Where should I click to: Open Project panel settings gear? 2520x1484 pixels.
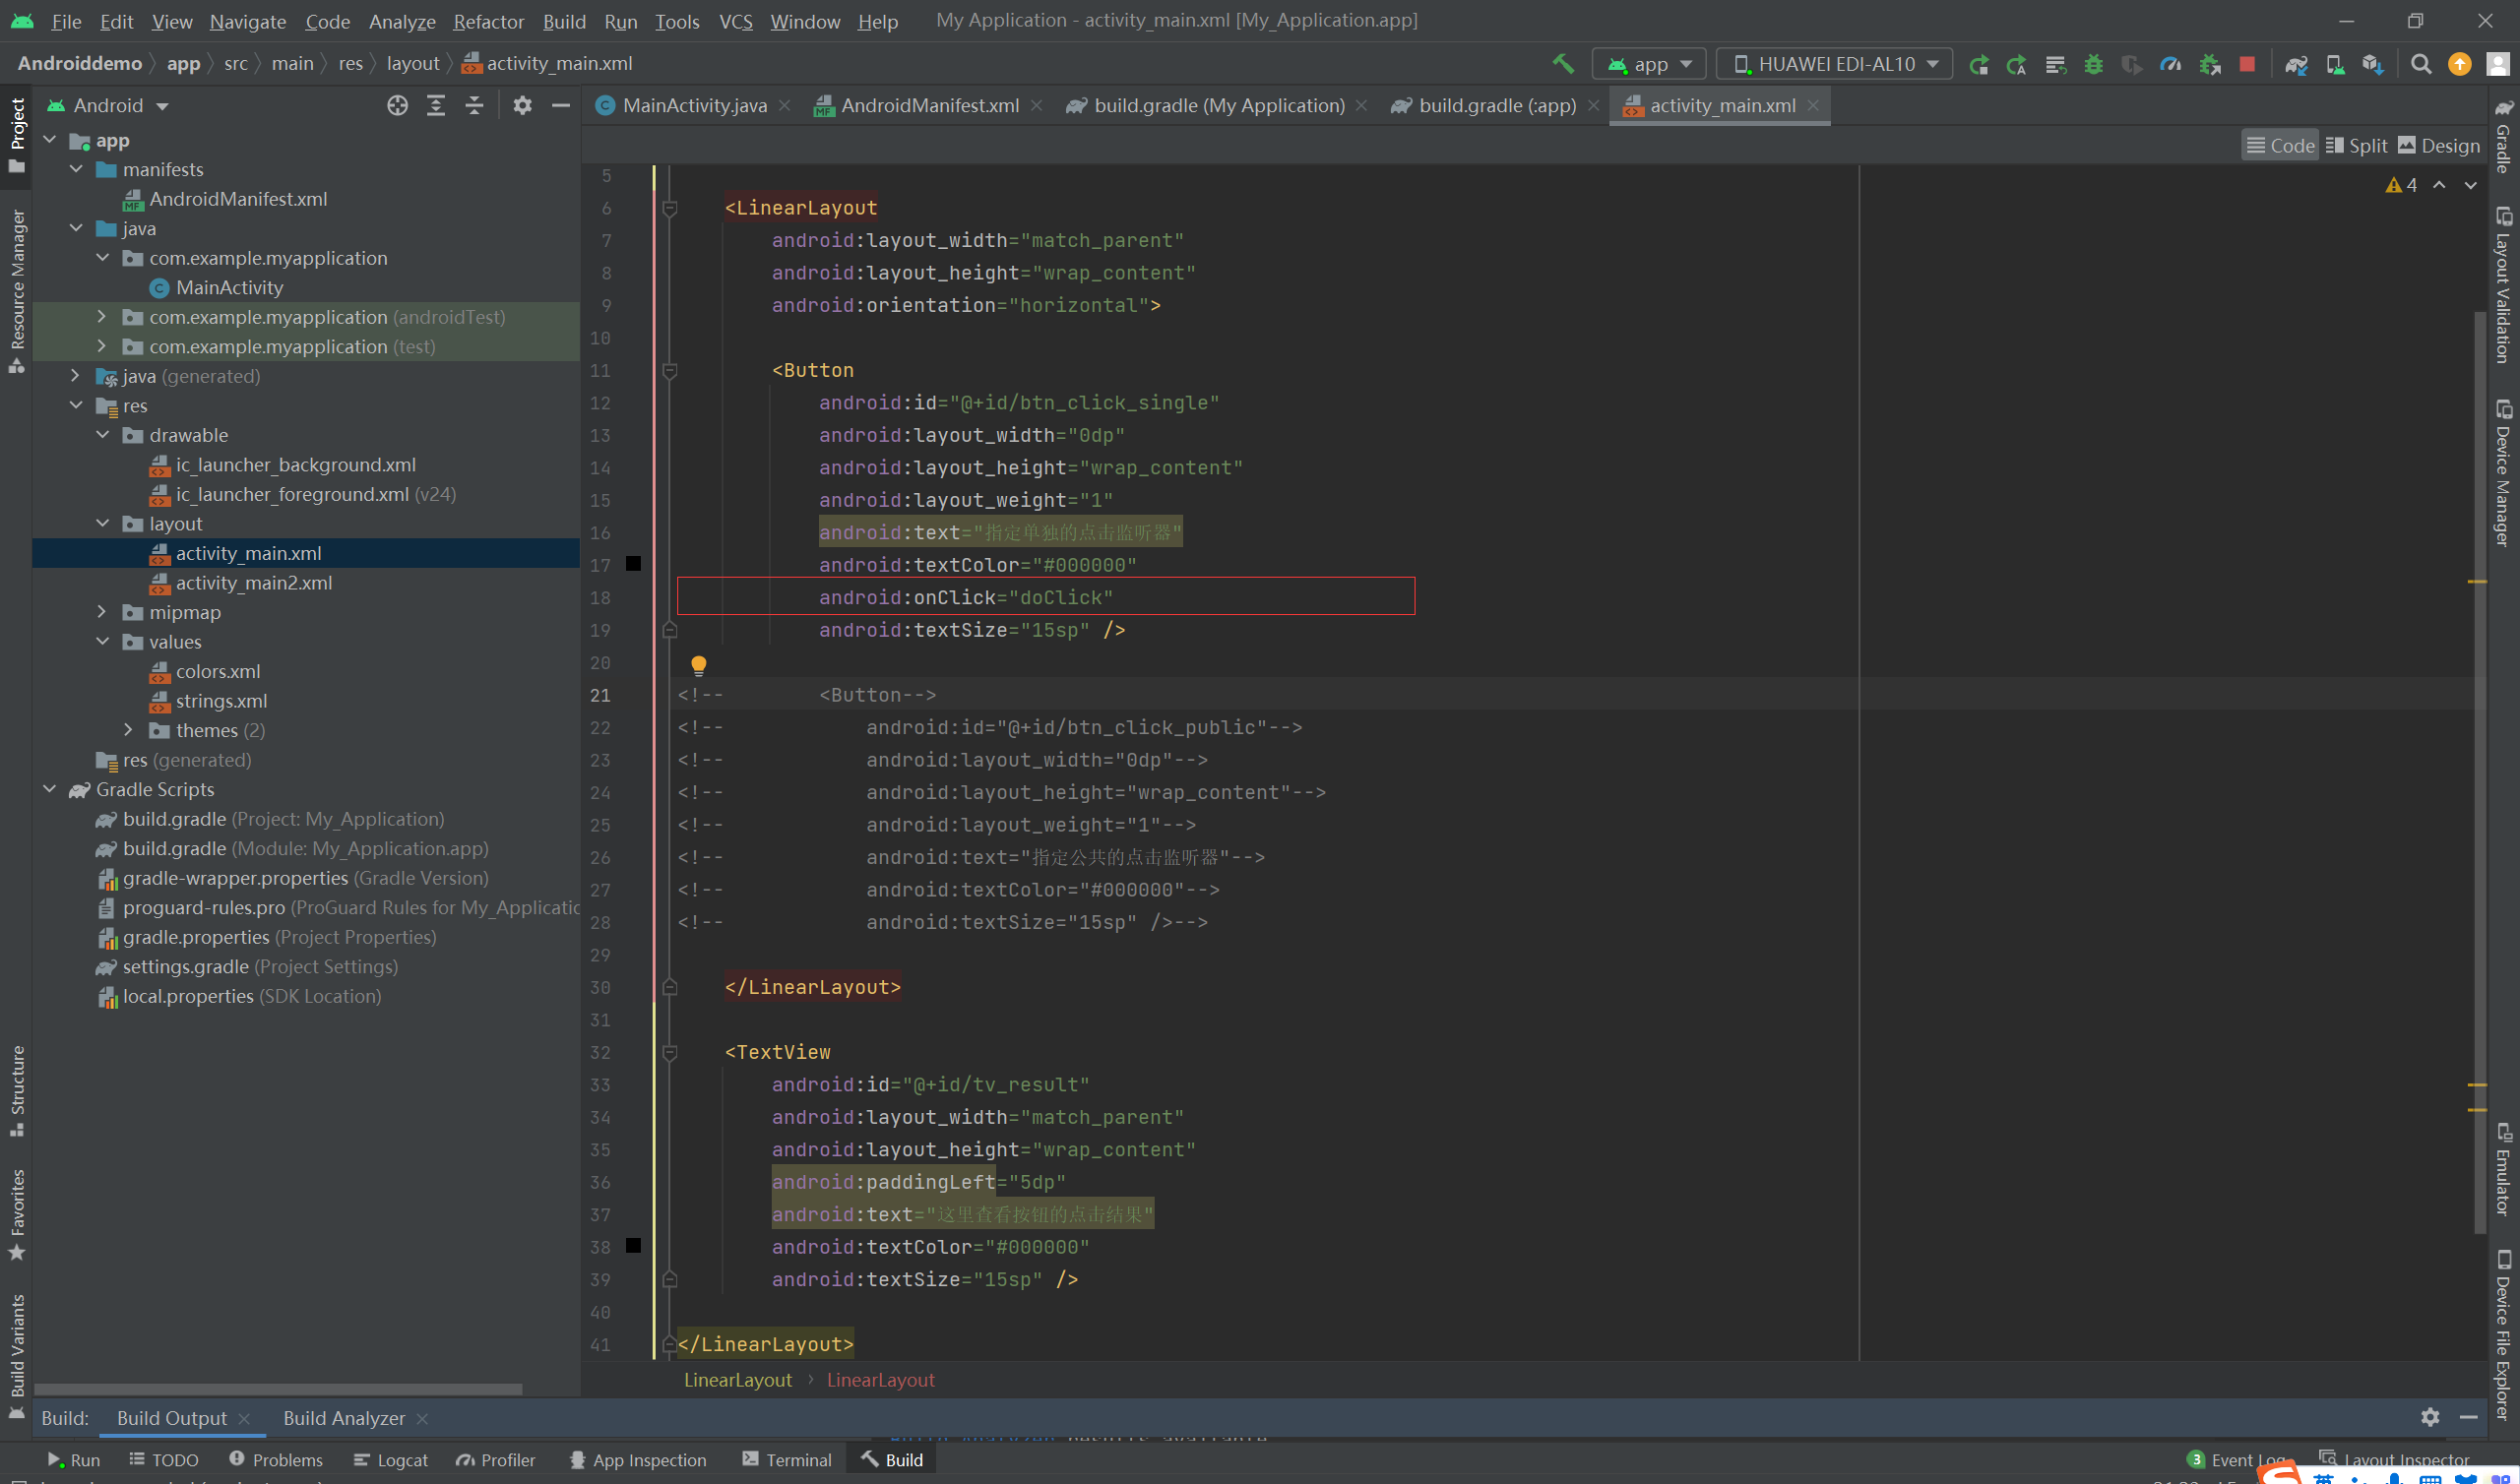522,106
